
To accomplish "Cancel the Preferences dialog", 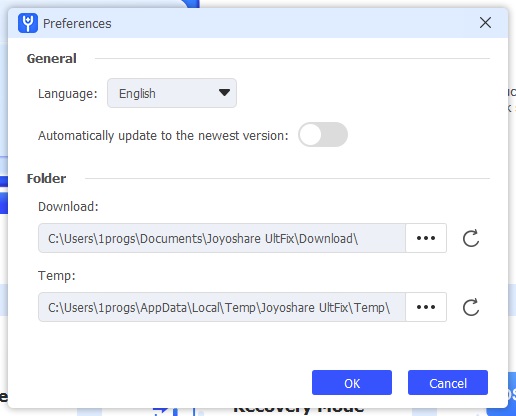I will point(448,383).
